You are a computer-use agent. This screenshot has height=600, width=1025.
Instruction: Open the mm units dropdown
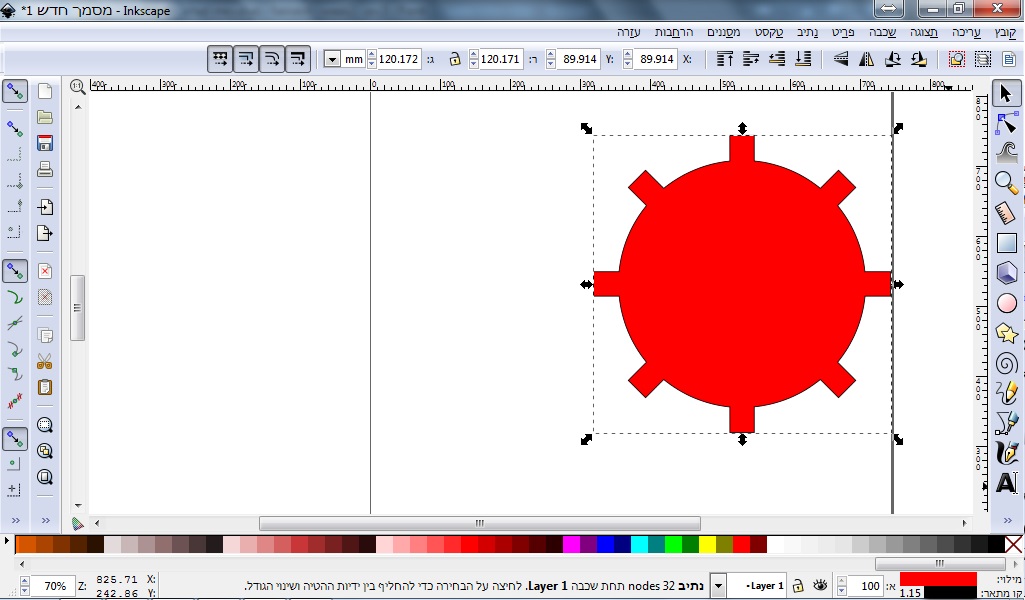[x=333, y=59]
